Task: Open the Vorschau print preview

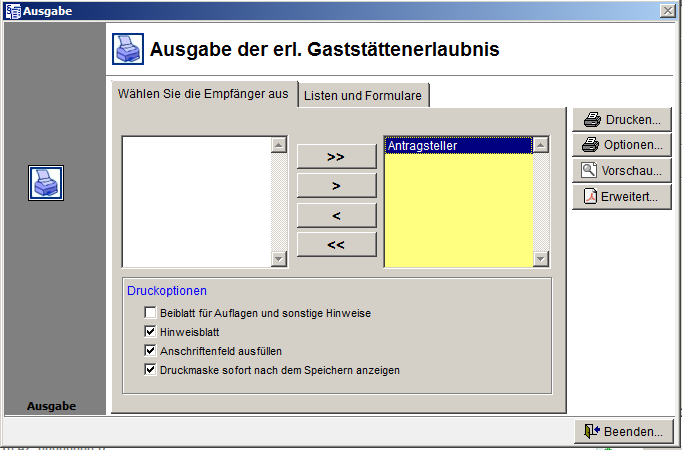Action: 621,171
